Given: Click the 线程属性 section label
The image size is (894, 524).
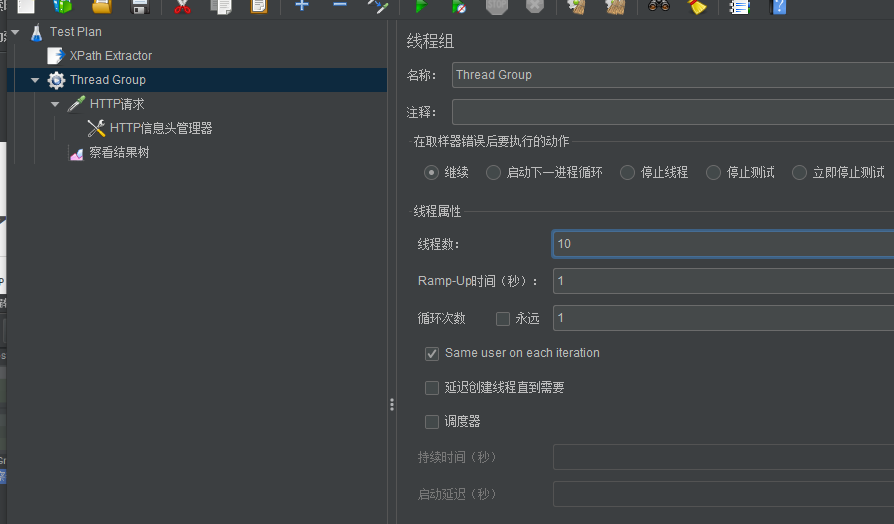Looking at the screenshot, I should 437,212.
